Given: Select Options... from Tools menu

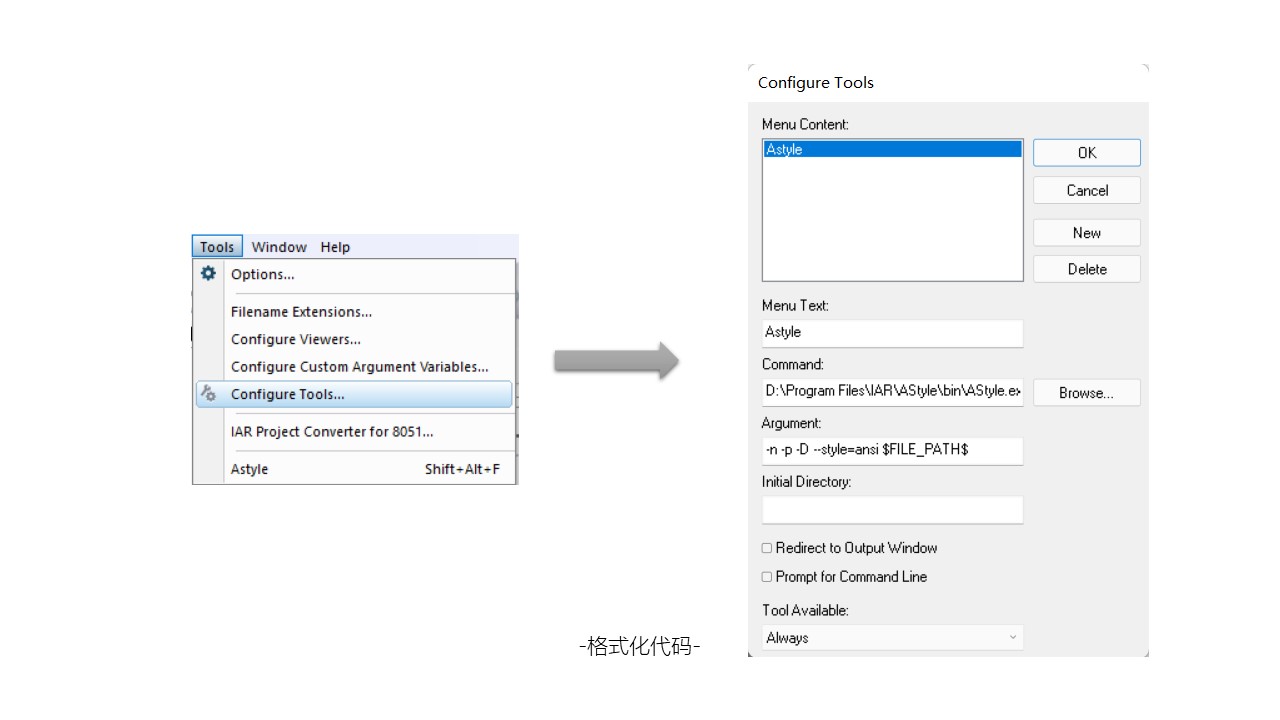Looking at the screenshot, I should (263, 274).
